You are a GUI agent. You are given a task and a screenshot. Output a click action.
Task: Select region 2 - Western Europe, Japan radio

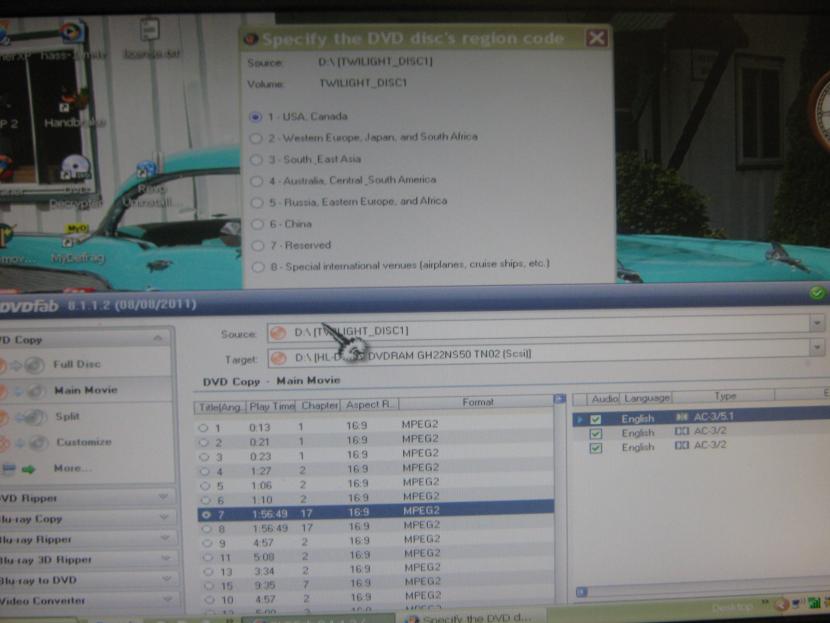coord(256,138)
